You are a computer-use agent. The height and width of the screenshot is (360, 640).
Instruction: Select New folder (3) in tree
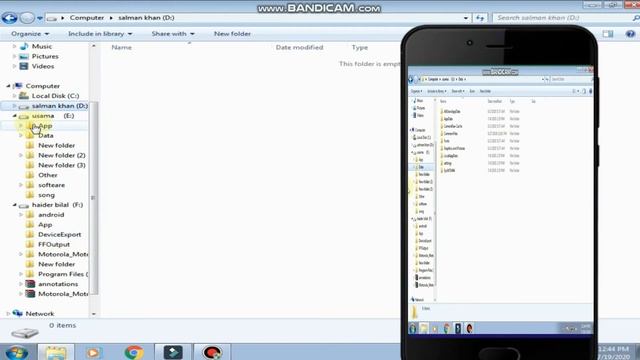click(x=62, y=165)
